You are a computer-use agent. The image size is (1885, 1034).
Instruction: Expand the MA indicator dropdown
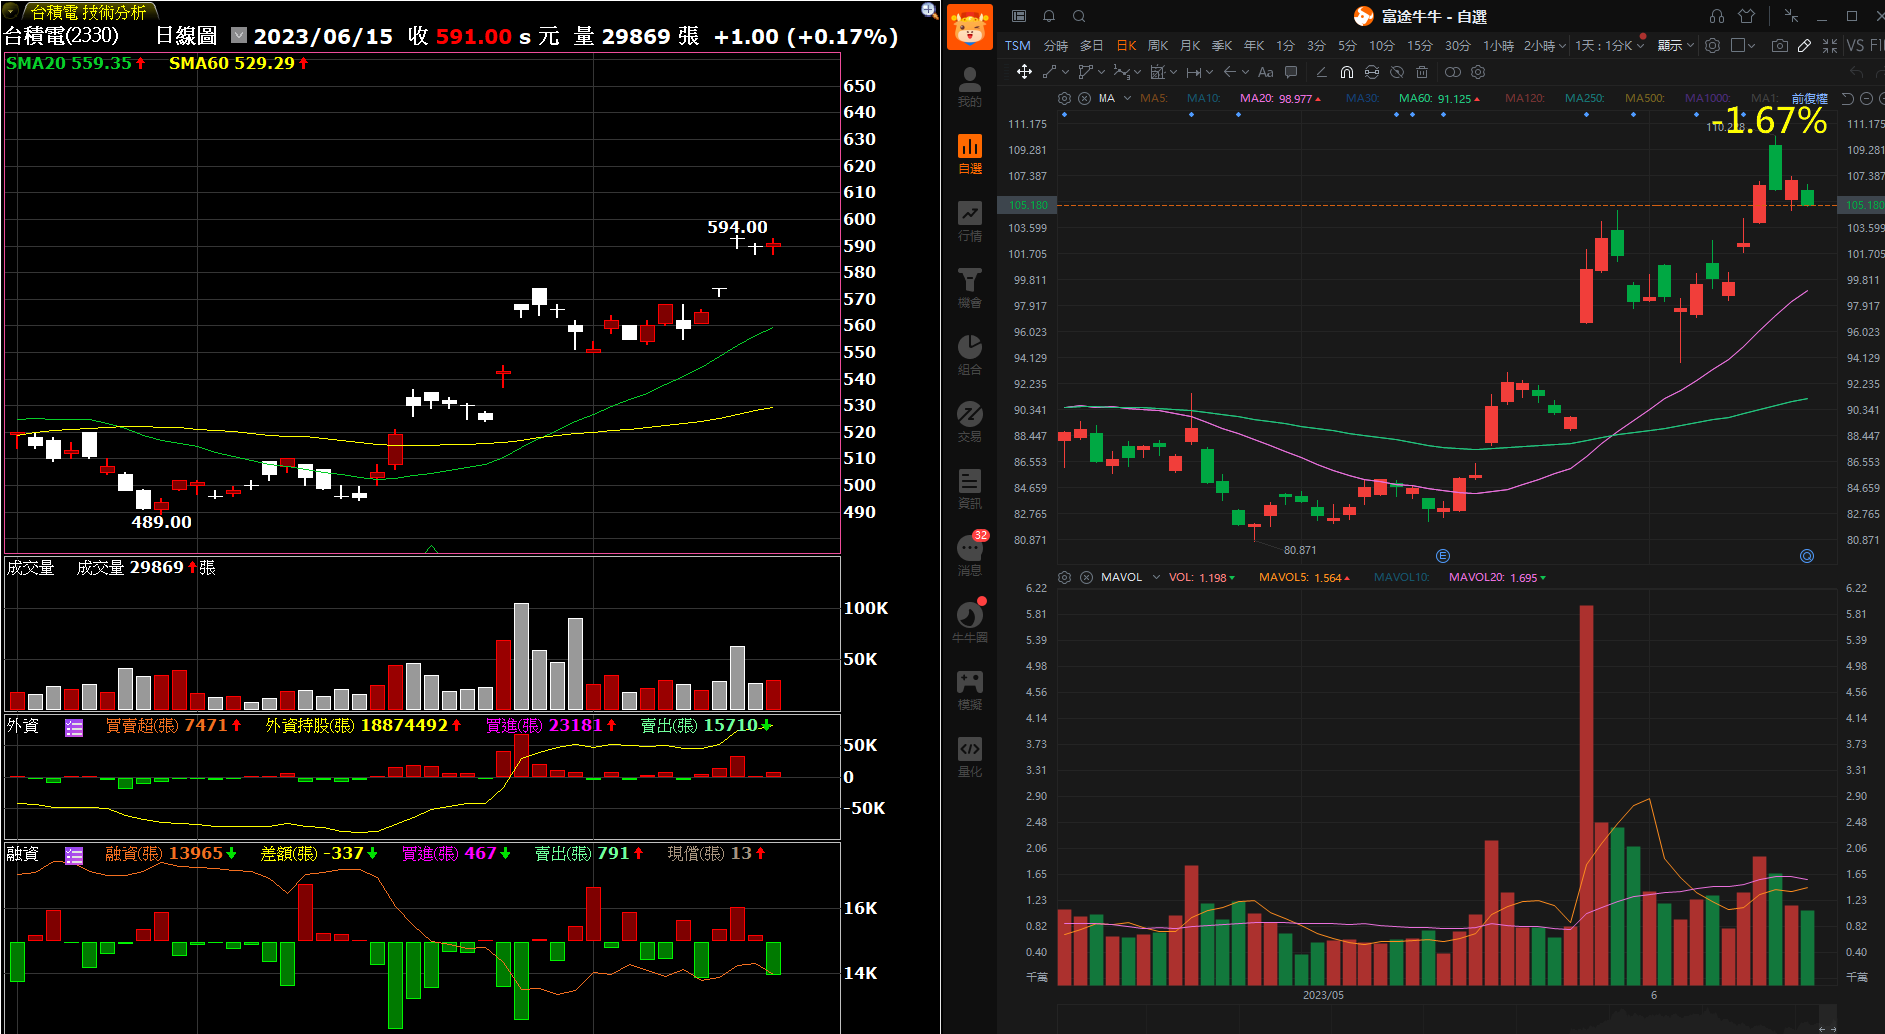point(1127,98)
